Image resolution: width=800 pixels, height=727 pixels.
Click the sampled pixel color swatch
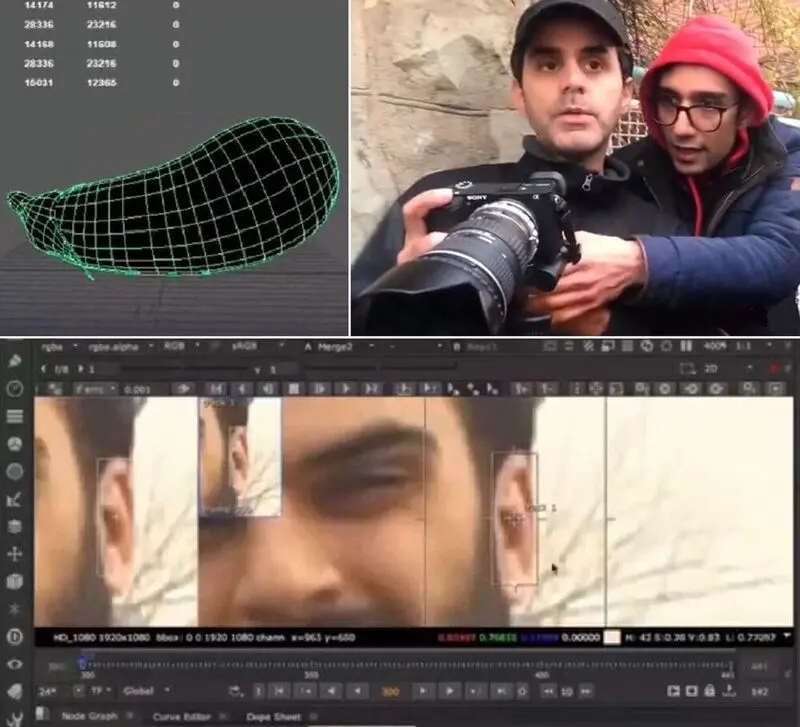click(612, 637)
